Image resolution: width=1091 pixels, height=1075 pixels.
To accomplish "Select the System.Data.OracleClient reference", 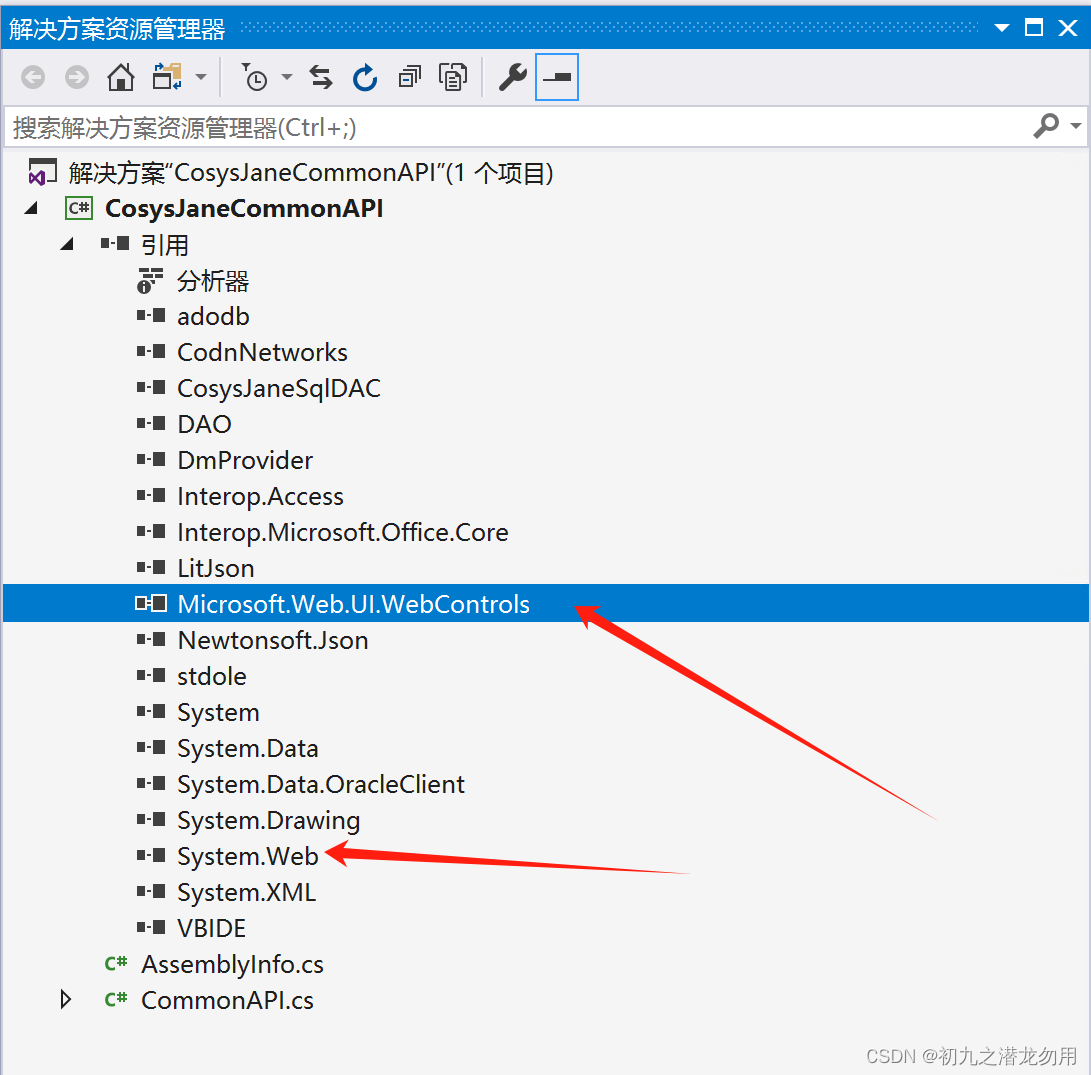I will [321, 784].
